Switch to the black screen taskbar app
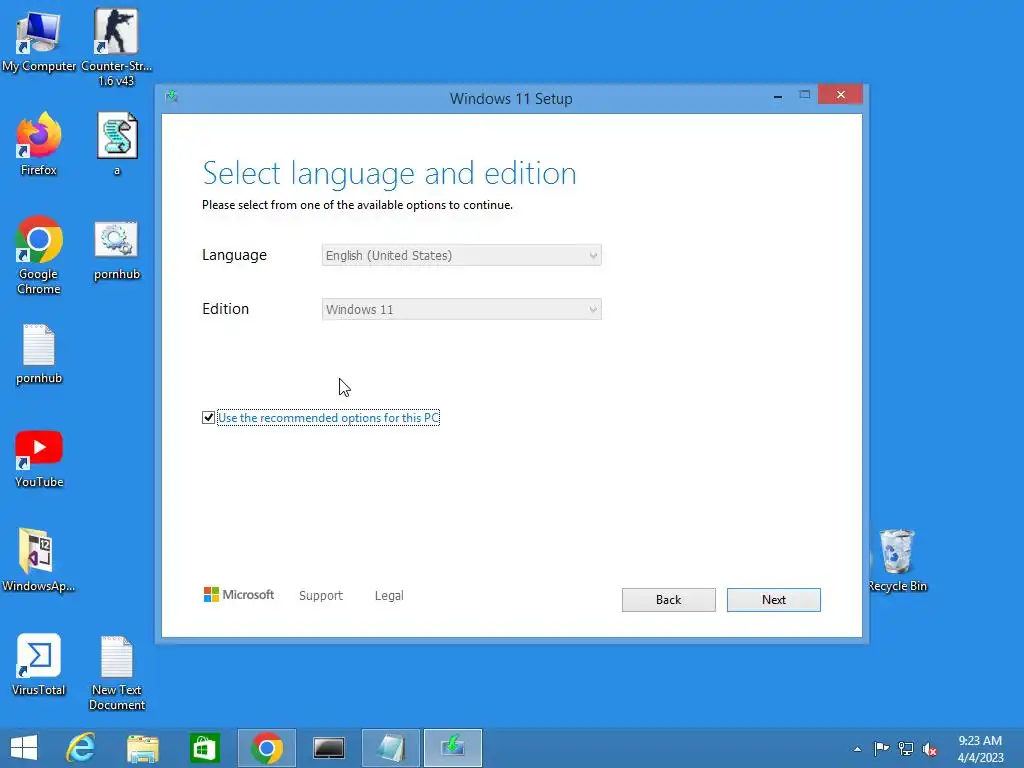Viewport: 1024px width, 768px height. pyautogui.click(x=328, y=748)
